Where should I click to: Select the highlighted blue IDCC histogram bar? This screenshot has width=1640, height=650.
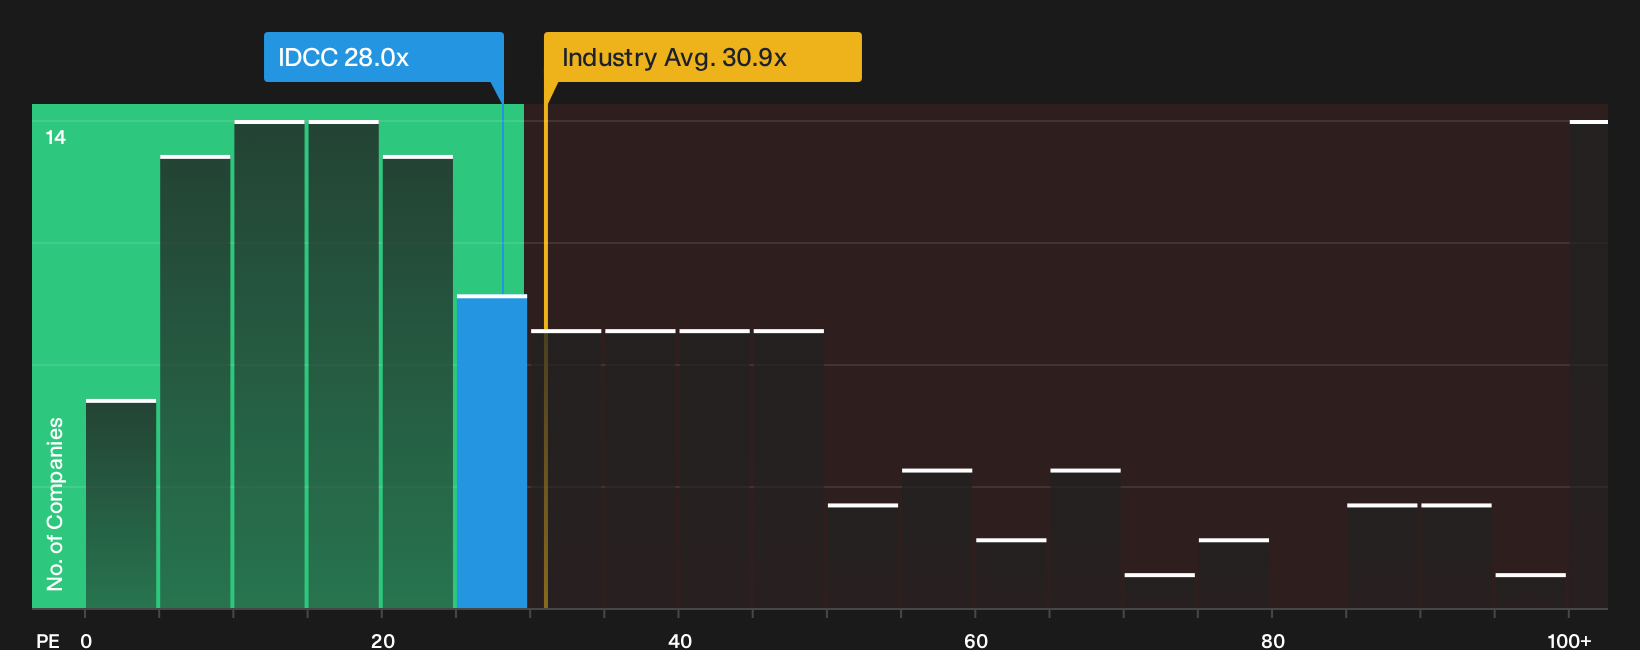pyautogui.click(x=492, y=451)
